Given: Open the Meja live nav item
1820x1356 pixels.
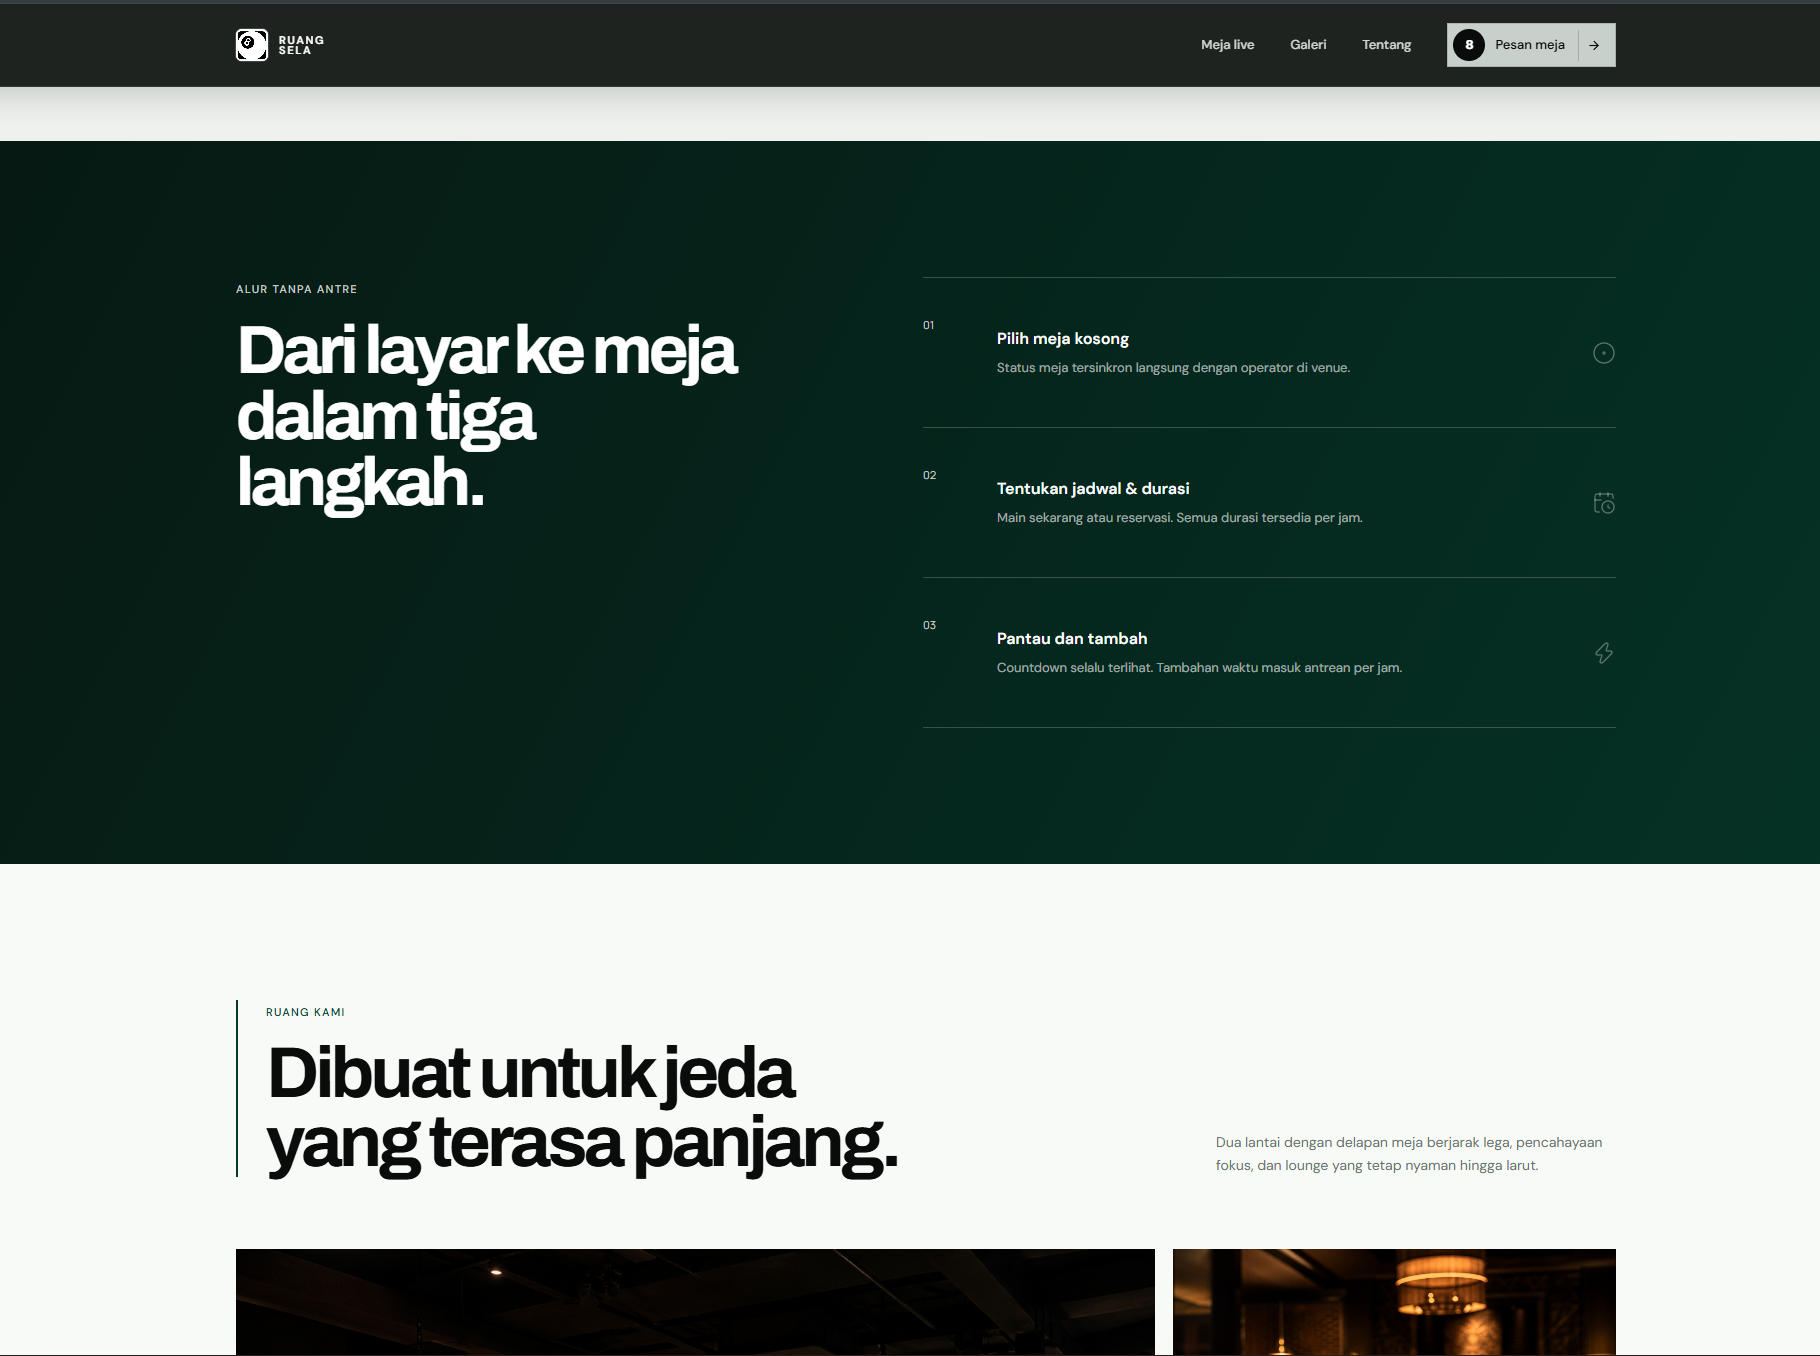Looking at the screenshot, I should point(1227,45).
